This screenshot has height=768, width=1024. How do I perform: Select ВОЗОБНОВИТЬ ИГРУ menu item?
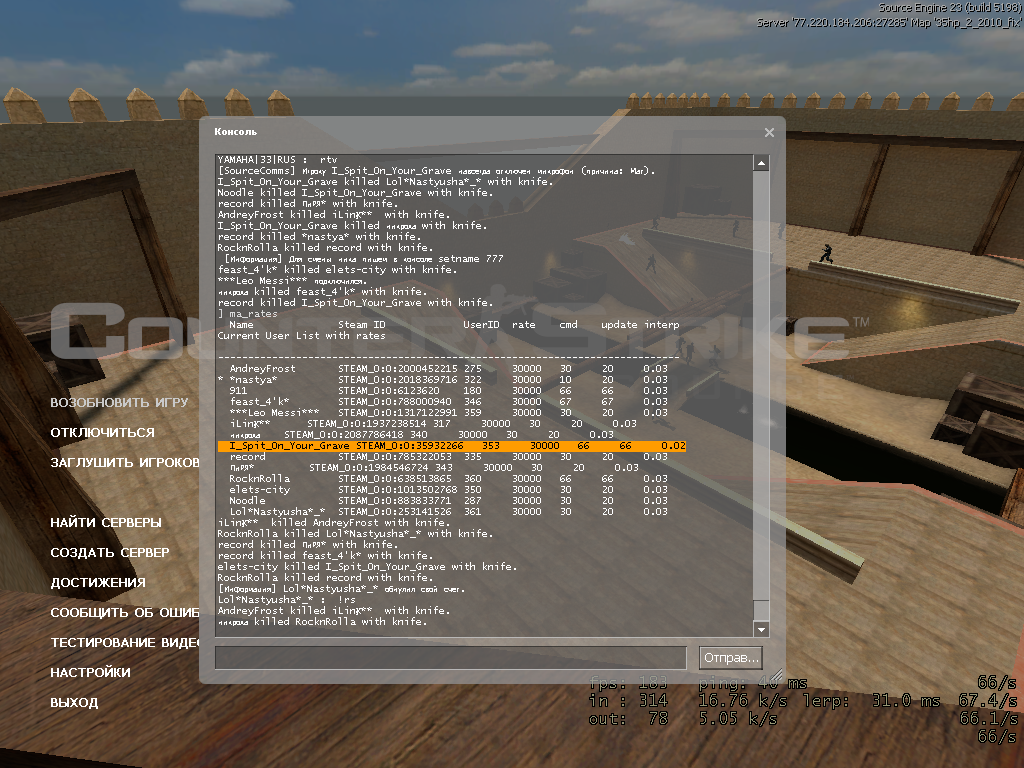(120, 402)
